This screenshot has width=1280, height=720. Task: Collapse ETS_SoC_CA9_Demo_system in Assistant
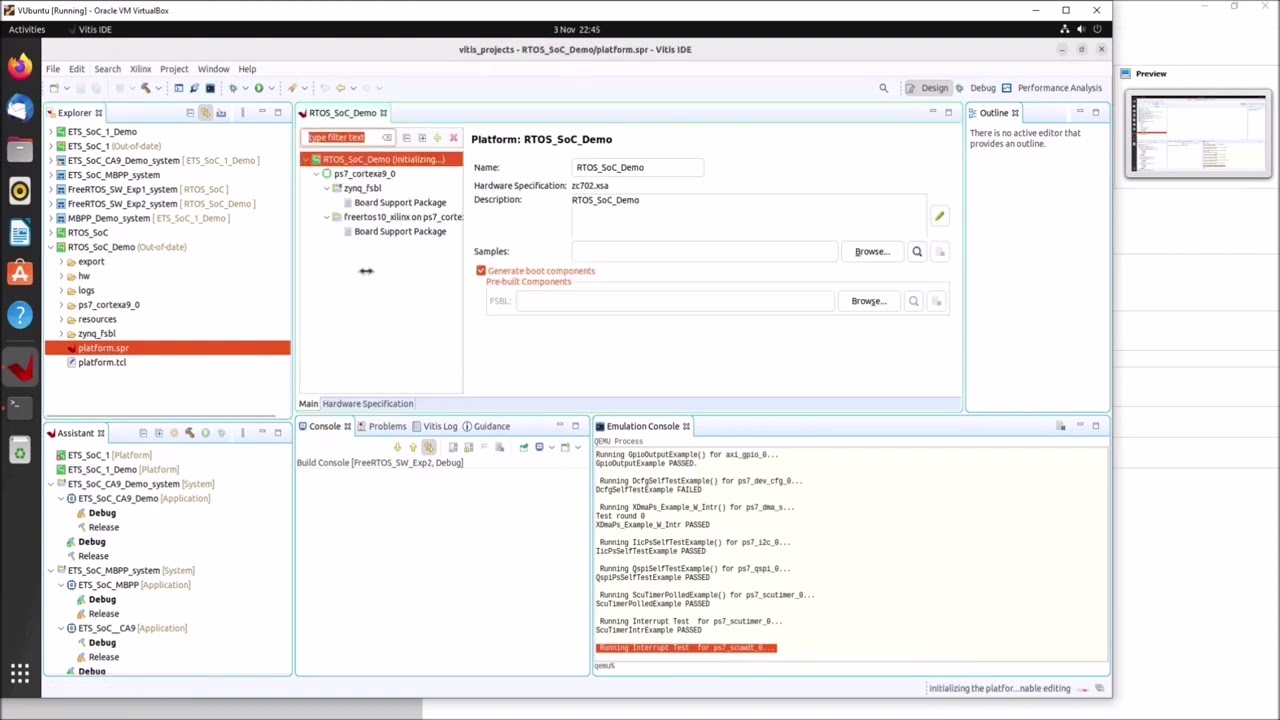click(51, 484)
